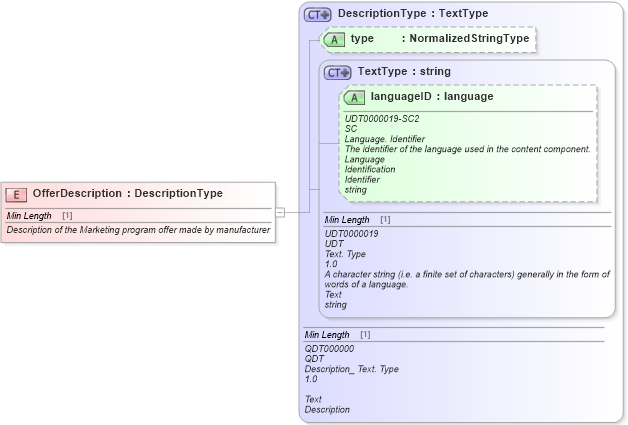Select the languageID : language attribute label
The image size is (628, 425).
[x=432, y=97]
